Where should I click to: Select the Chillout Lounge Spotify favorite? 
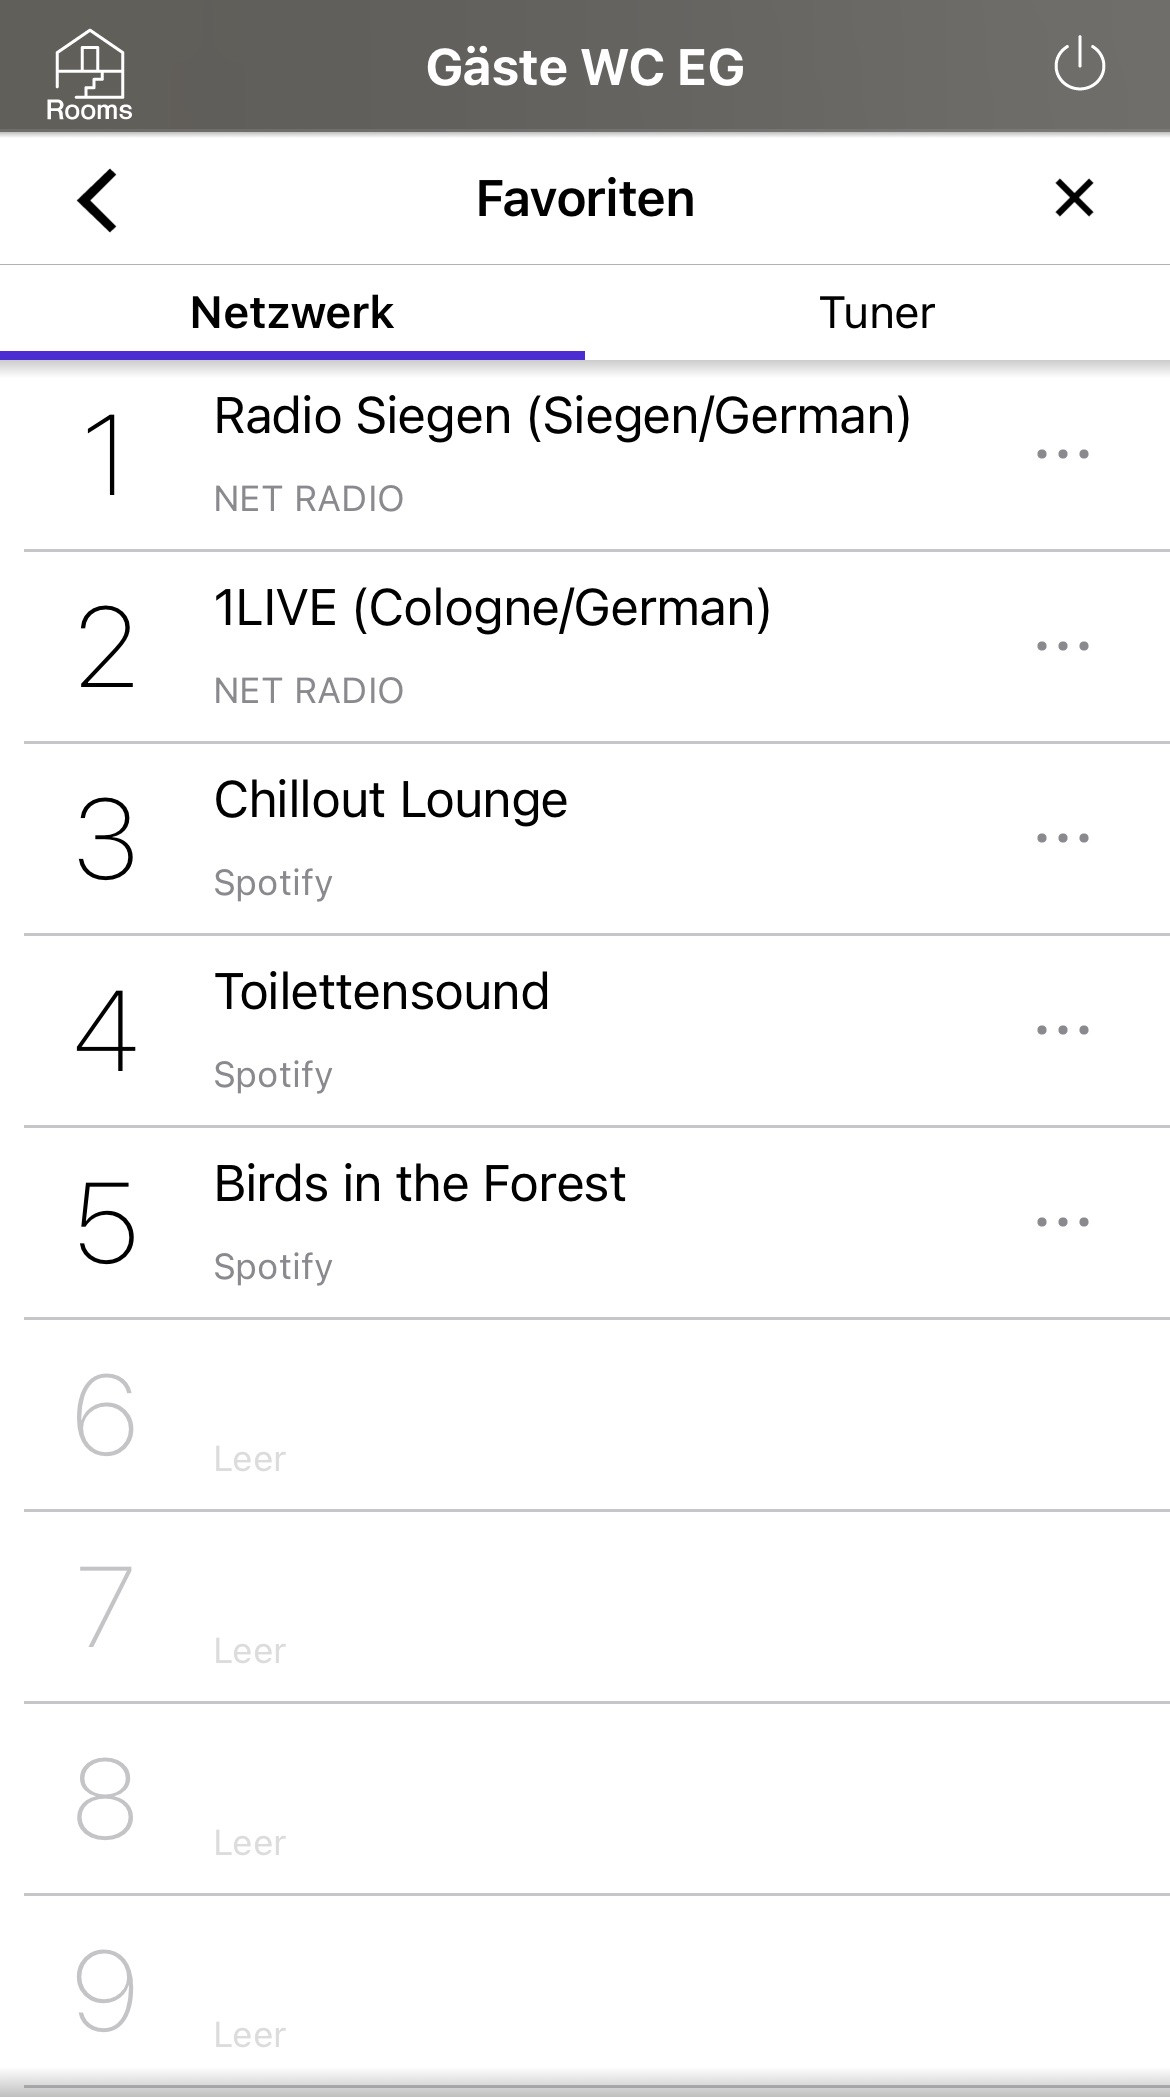(x=390, y=838)
